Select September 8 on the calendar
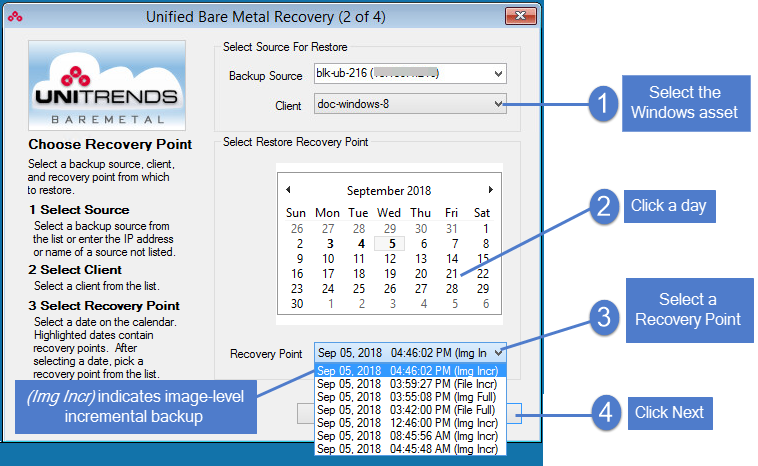758x466 pixels. pos(485,244)
